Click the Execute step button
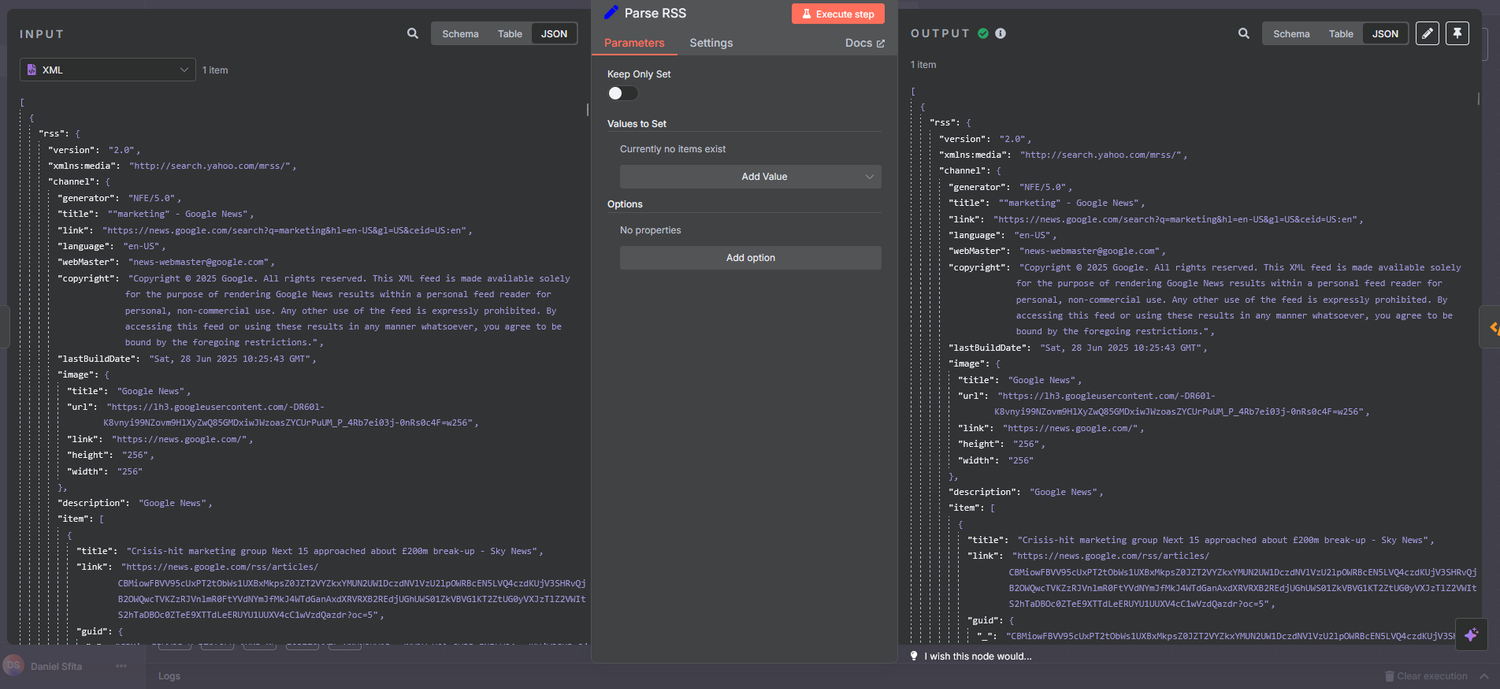The image size is (1500, 689). pyautogui.click(x=838, y=13)
